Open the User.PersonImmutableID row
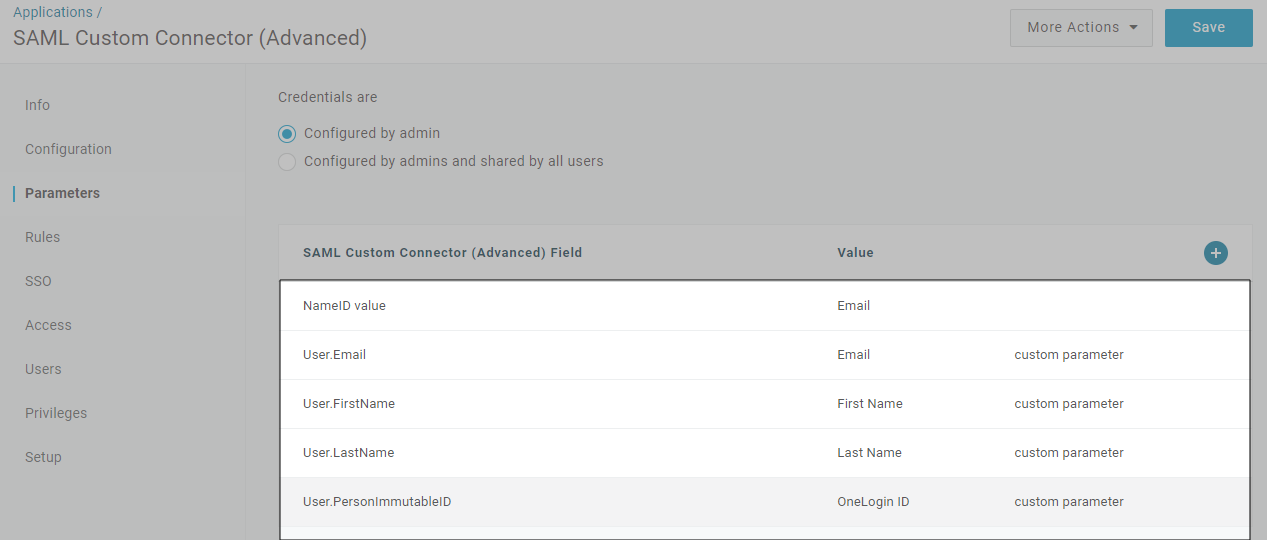The width and height of the screenshot is (1267, 540). pos(377,502)
